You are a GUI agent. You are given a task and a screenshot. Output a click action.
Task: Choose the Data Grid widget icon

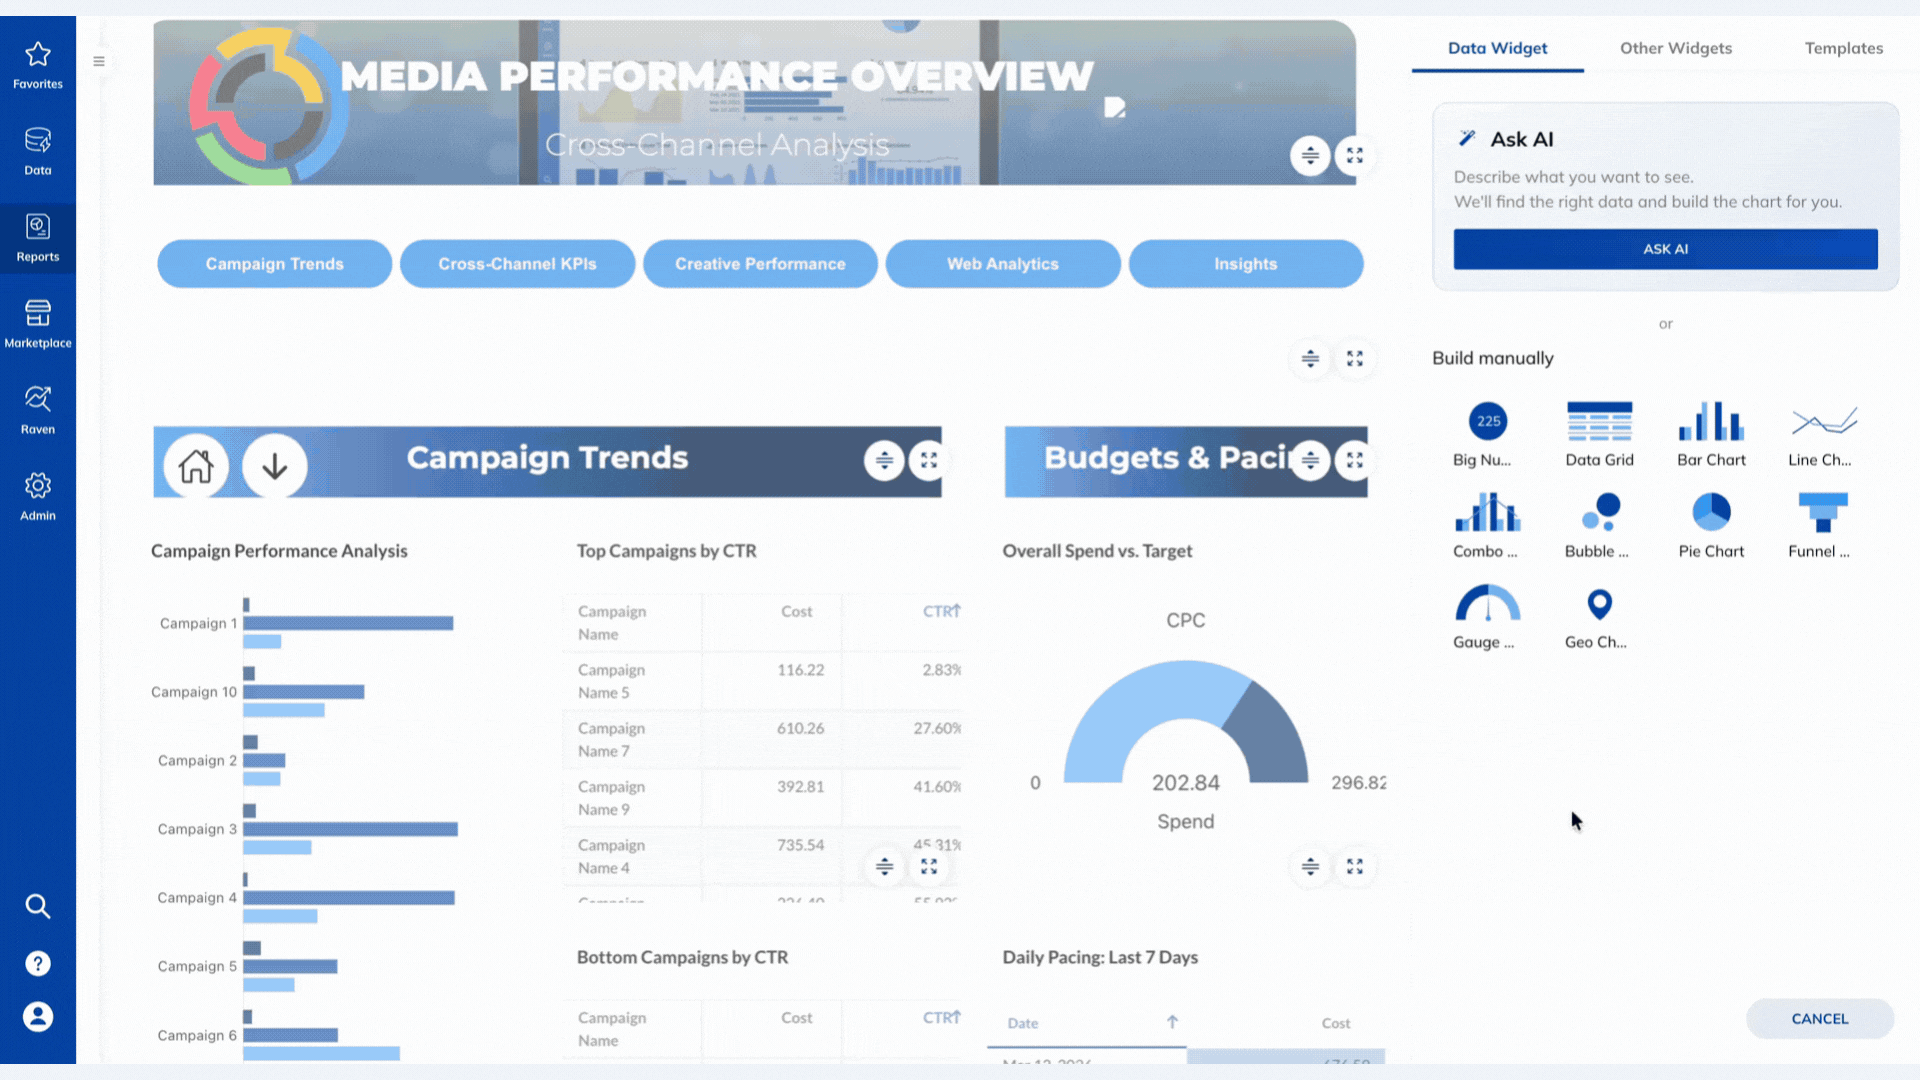coord(1599,422)
